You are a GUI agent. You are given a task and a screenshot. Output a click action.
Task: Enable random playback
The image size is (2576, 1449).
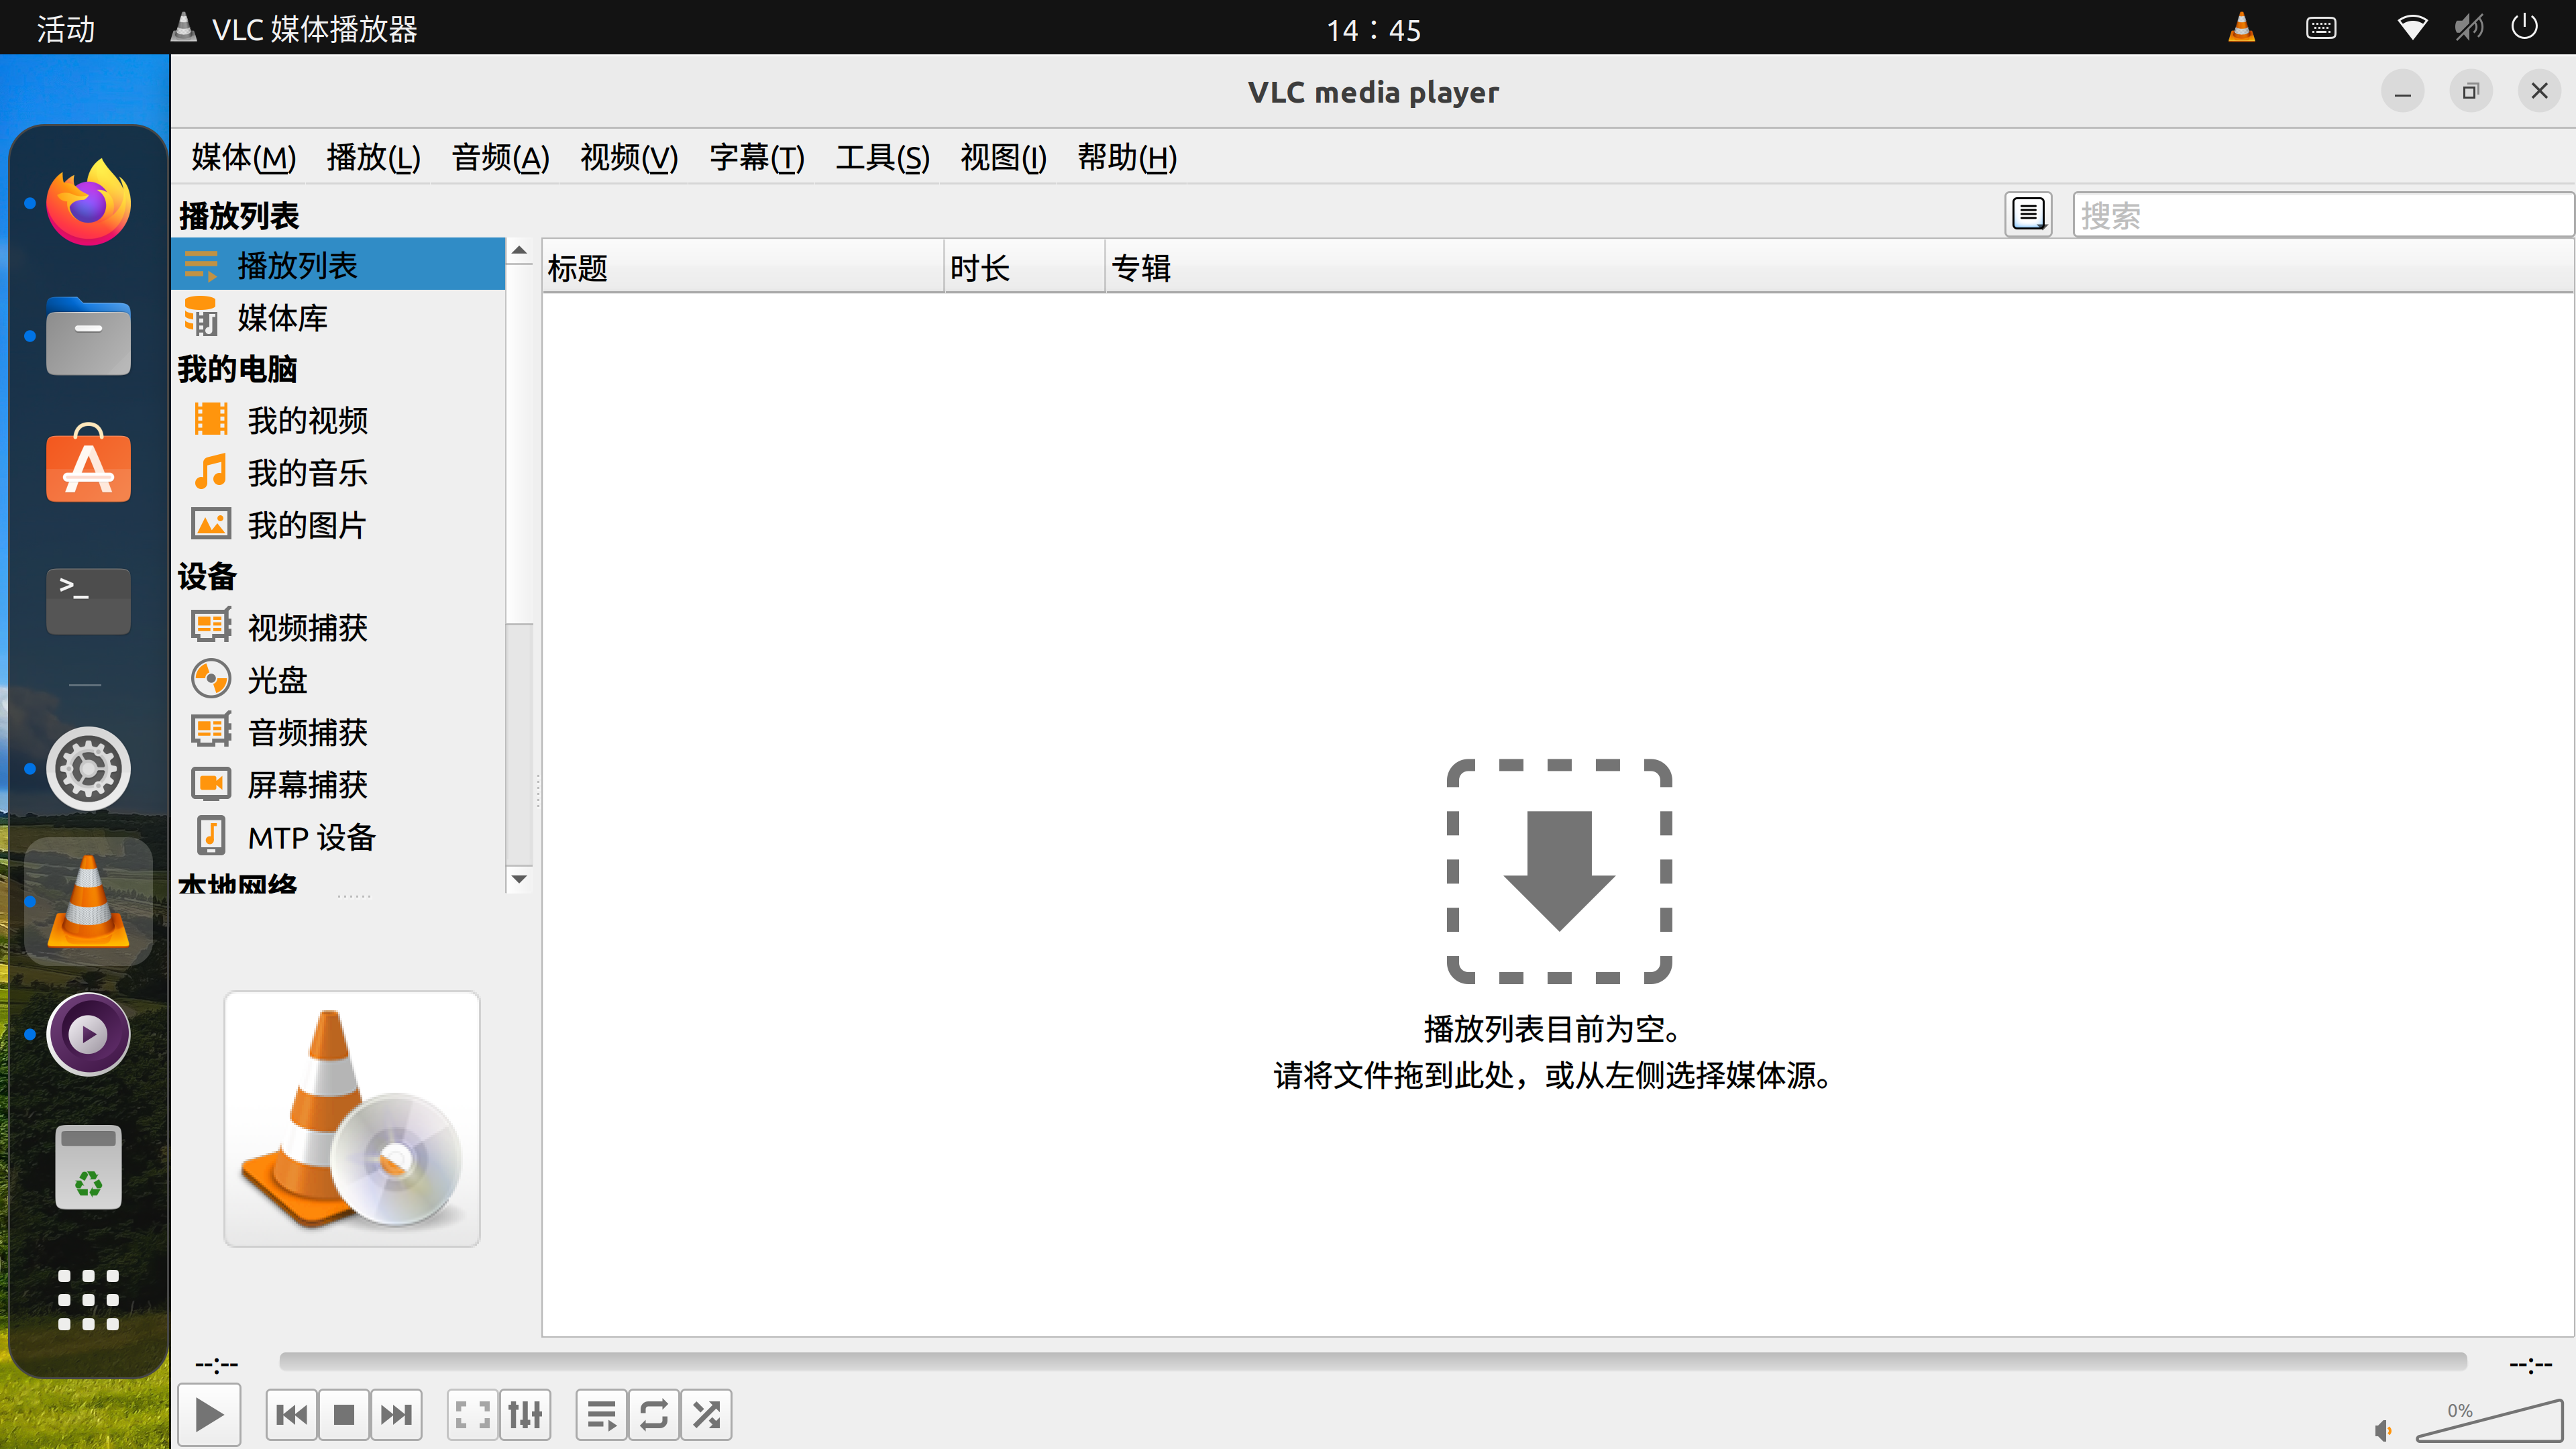707,1414
